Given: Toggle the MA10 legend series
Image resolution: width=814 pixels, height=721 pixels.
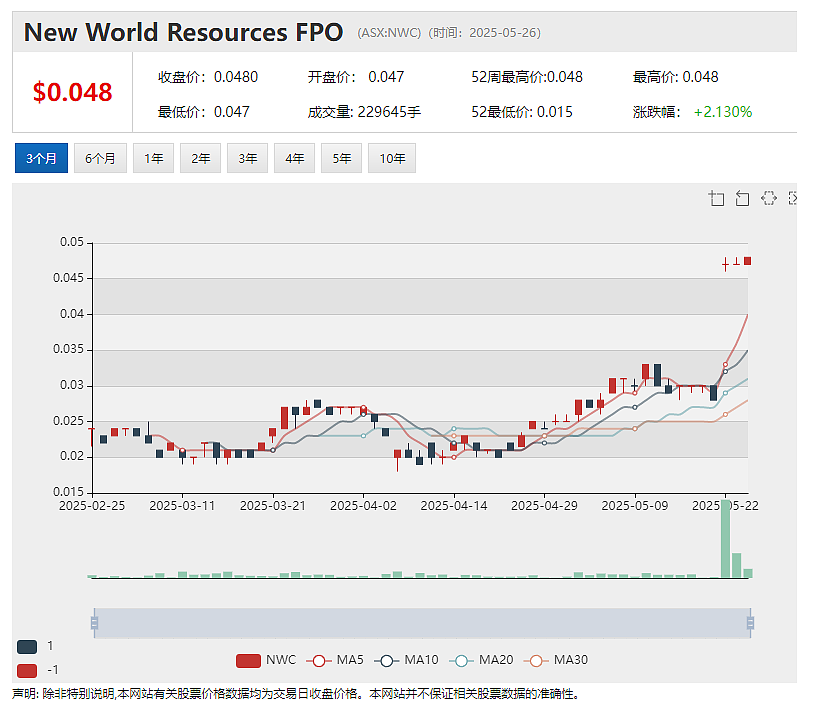Looking at the screenshot, I should 406,660.
